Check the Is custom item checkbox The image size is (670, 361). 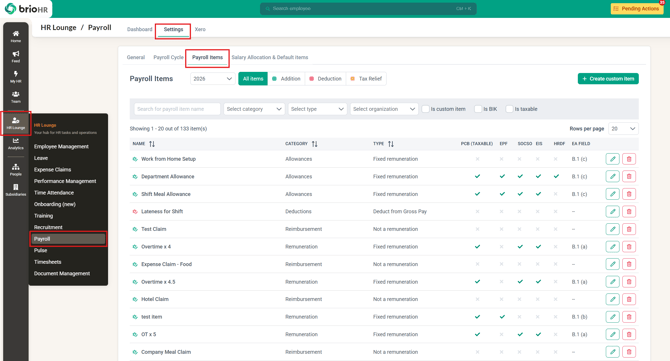coord(426,109)
